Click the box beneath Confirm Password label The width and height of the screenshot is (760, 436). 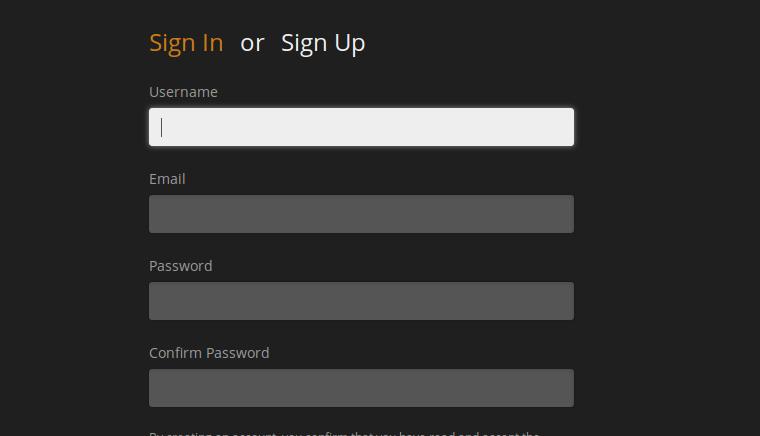(x=361, y=388)
